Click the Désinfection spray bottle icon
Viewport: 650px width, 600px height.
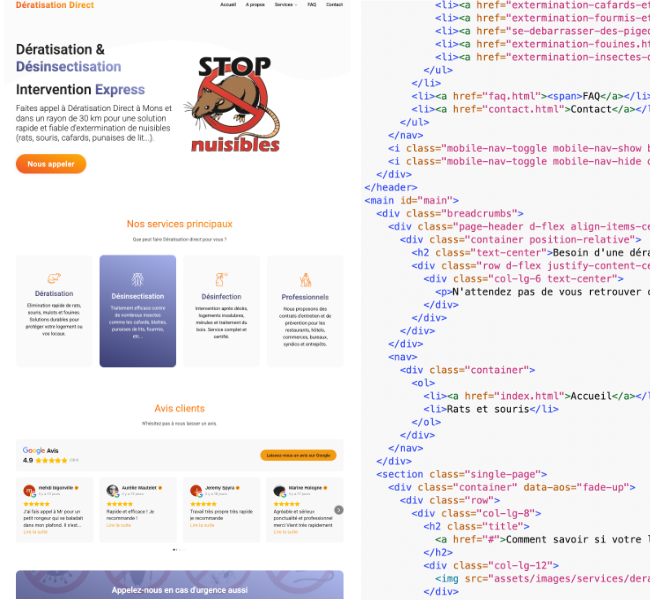[221, 279]
